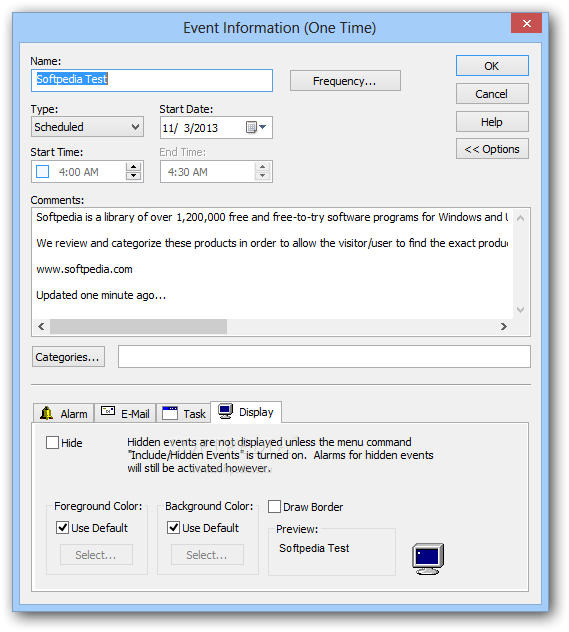Image resolution: width=569 pixels, height=632 pixels.
Task: Close the Event Information dialog
Action: [526, 23]
